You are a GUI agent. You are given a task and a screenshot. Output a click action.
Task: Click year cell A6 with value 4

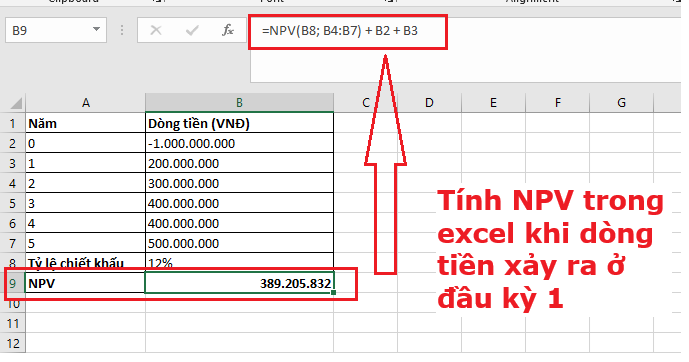point(86,223)
